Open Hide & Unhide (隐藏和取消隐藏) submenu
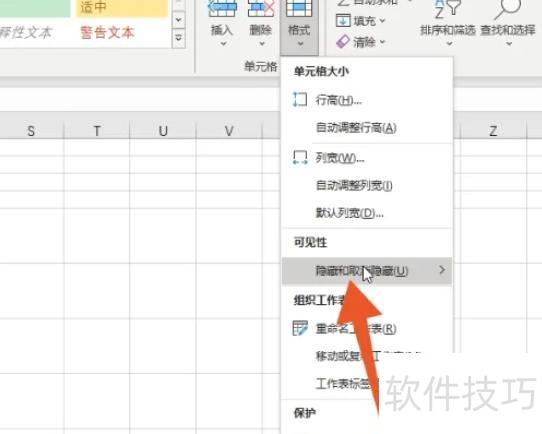The width and height of the screenshot is (542, 434). tap(367, 271)
